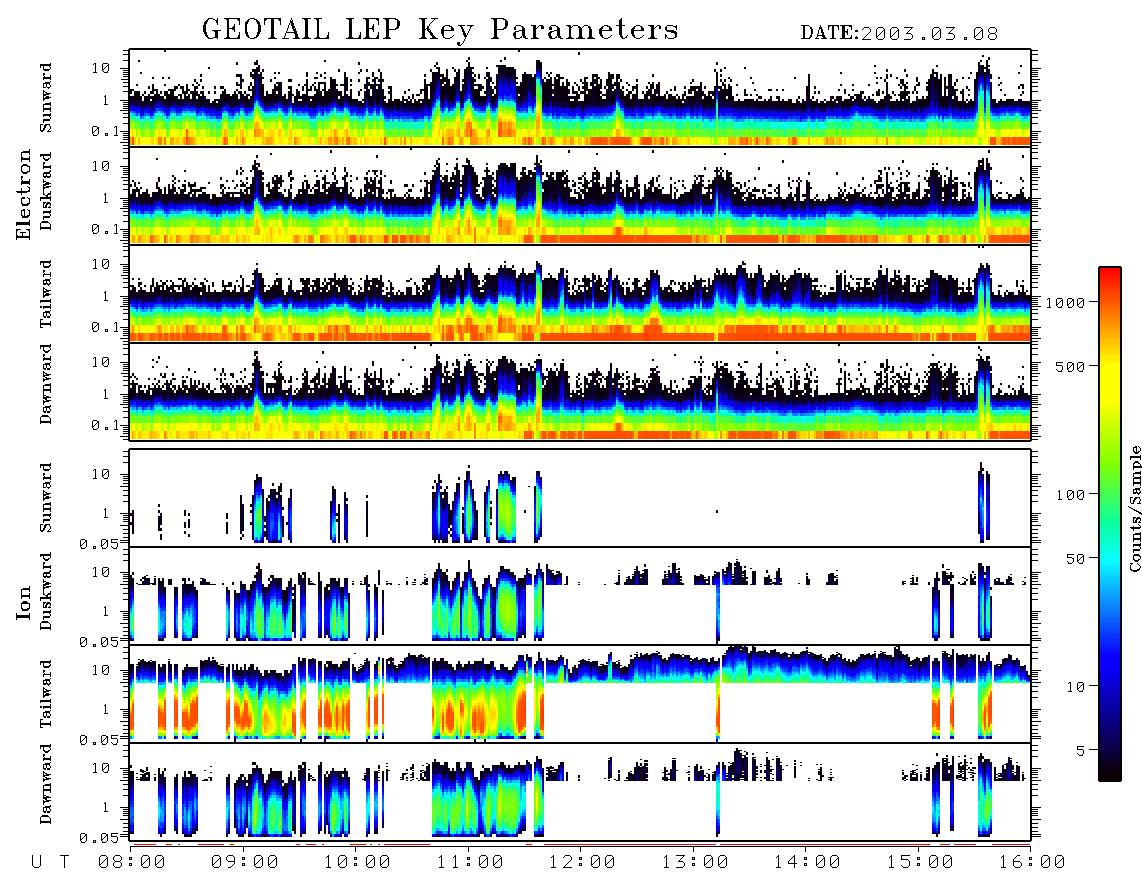1142x880 pixels.
Task: Click the 500 colorbar tick value
Action: point(1070,366)
